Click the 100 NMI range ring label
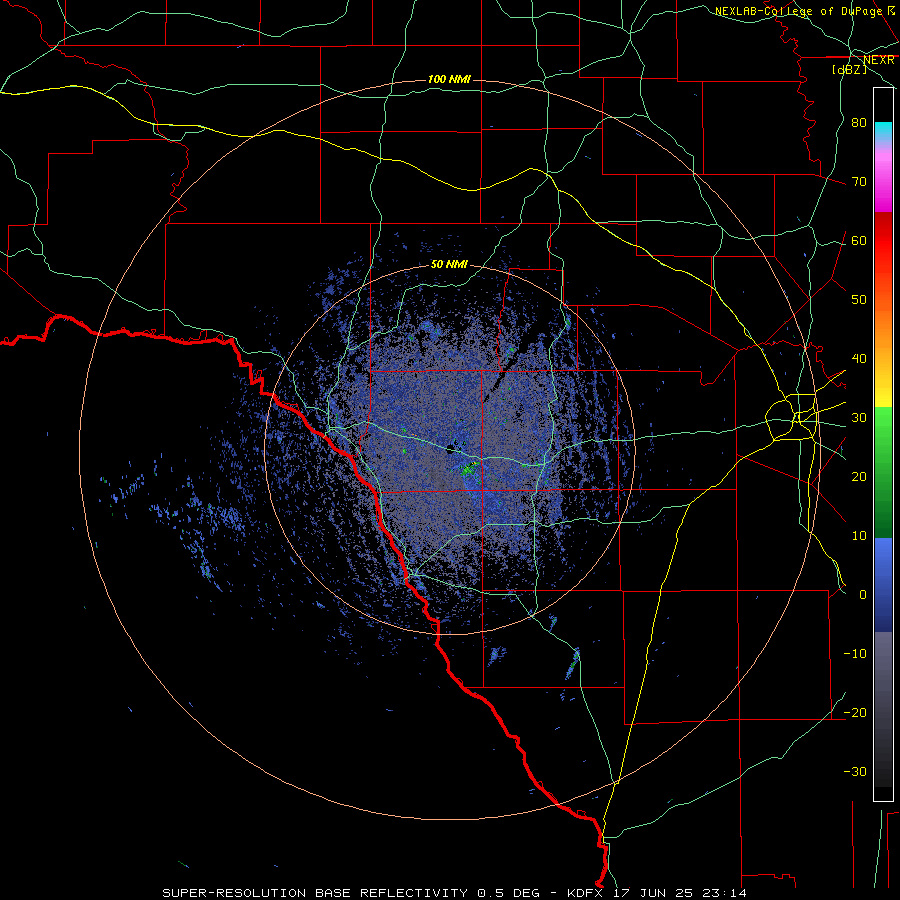Screen dimensions: 900x900 [x=449, y=79]
